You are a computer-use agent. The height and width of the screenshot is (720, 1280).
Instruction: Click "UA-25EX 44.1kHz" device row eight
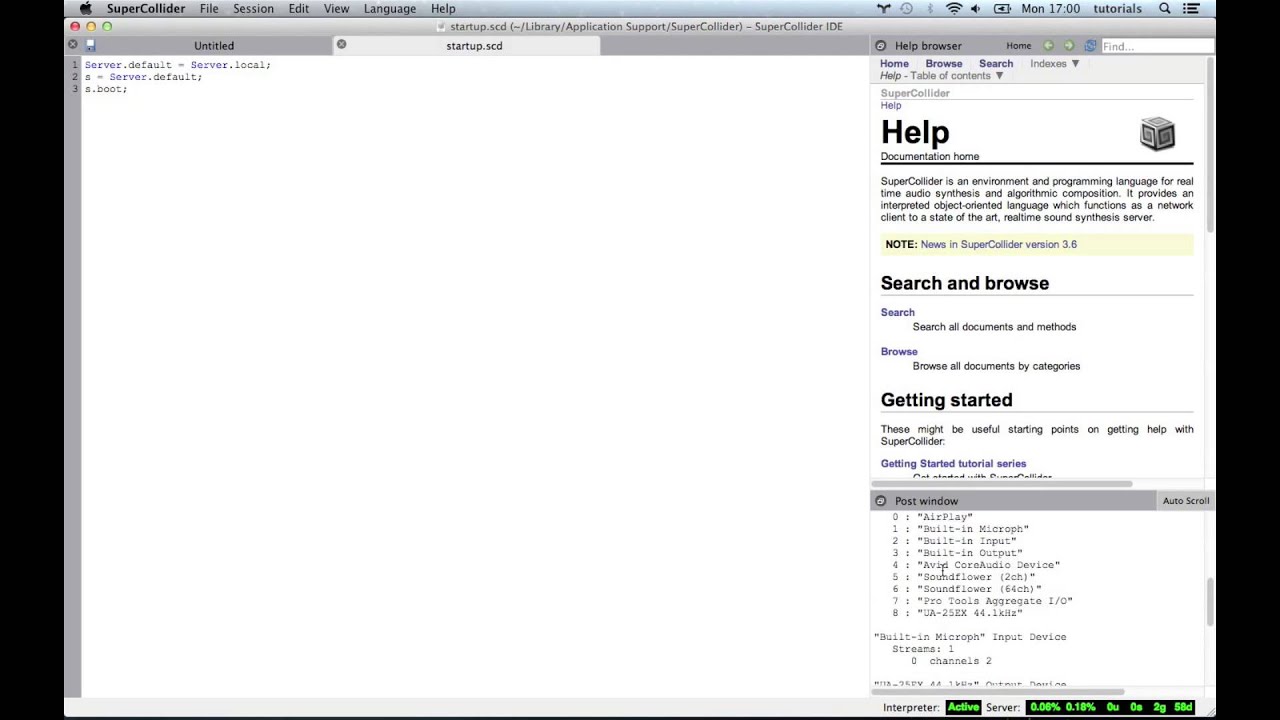(970, 613)
